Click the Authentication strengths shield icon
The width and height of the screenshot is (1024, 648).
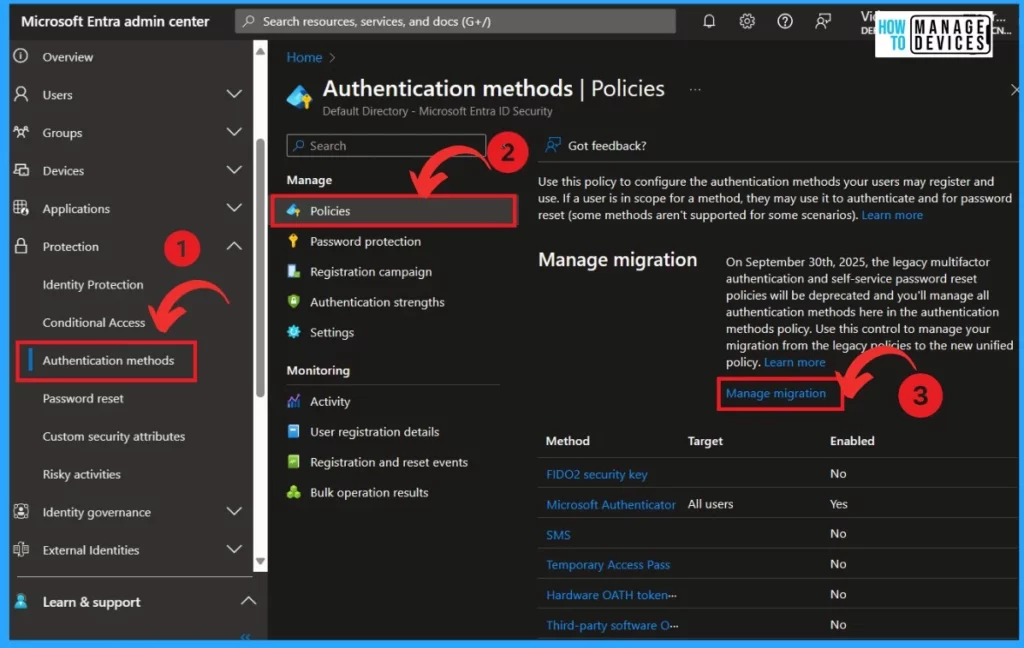(294, 301)
